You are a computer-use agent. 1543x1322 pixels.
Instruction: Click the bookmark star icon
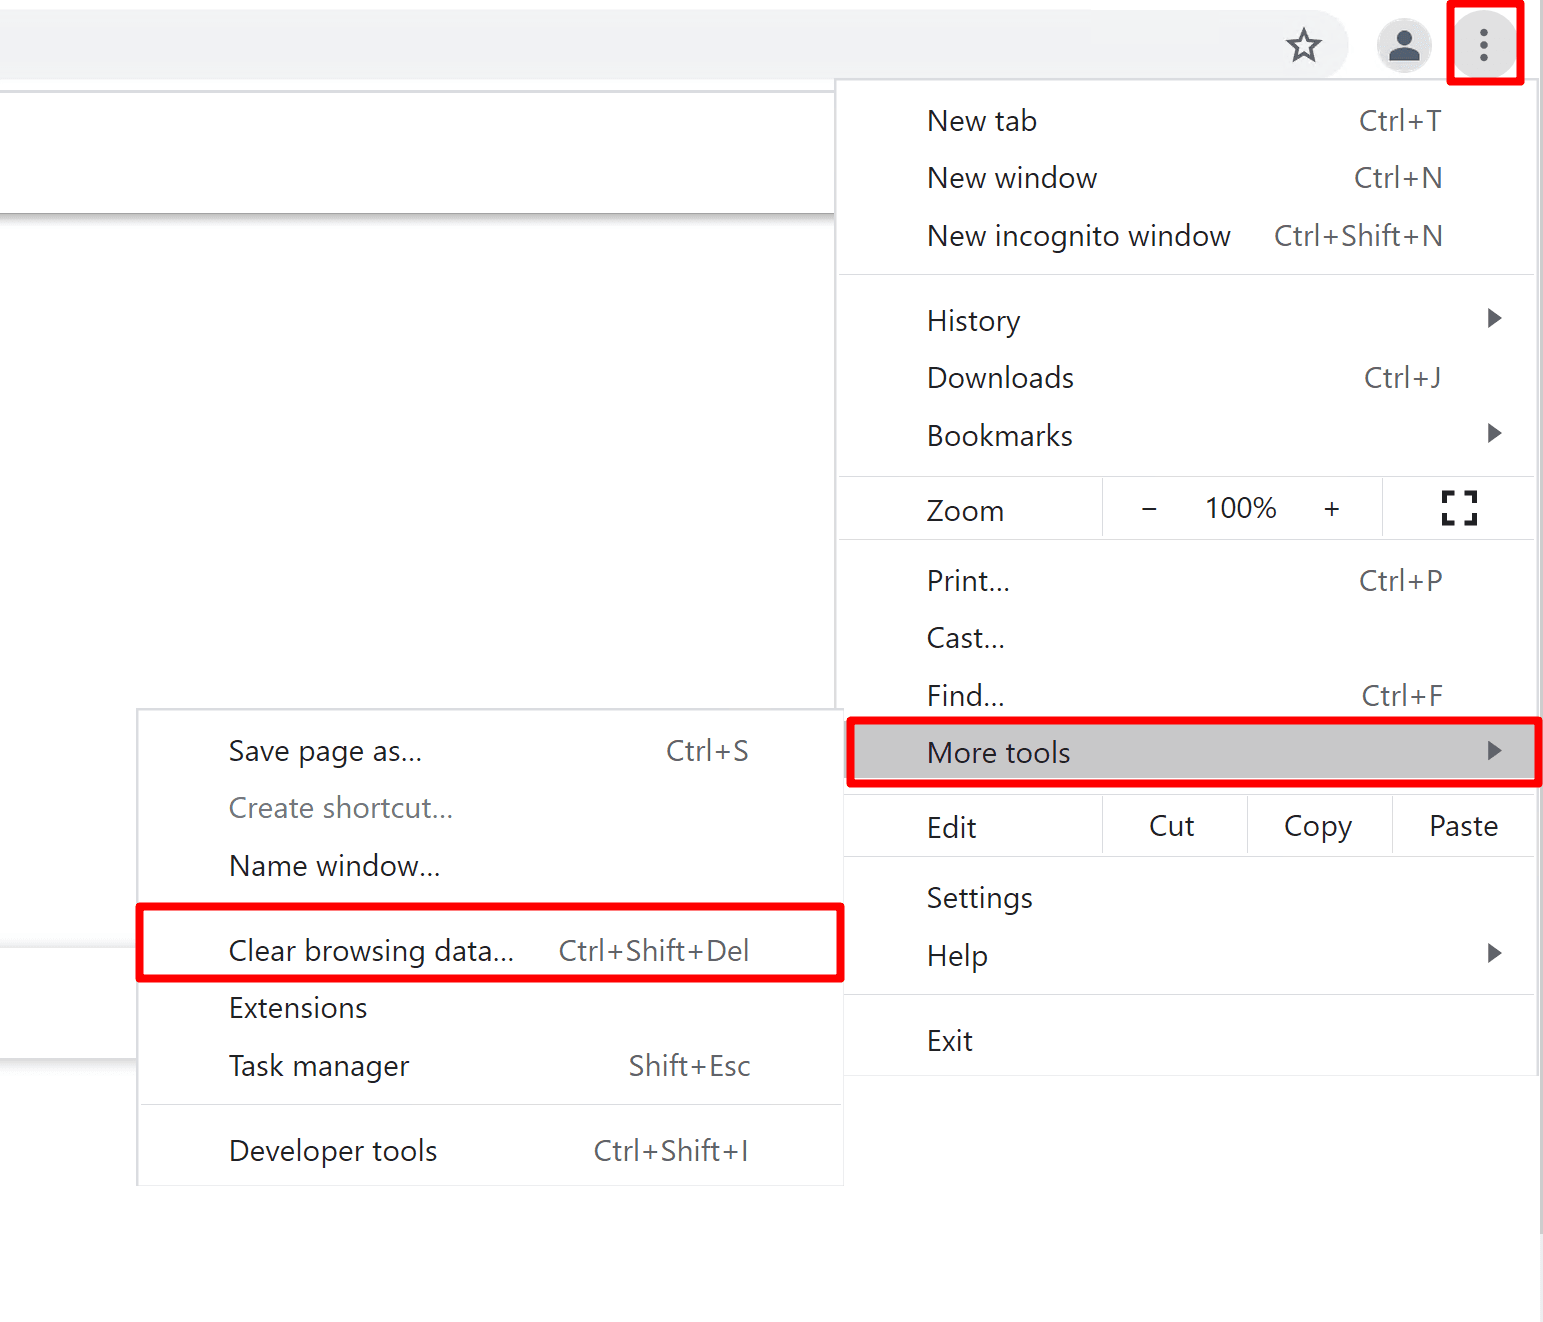coord(1303,45)
